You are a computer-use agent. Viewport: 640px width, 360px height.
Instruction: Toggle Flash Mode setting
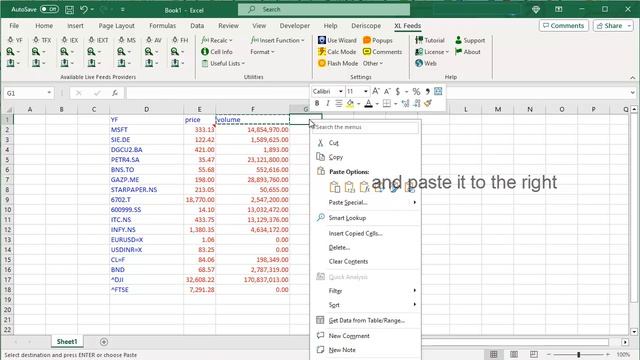[338, 63]
